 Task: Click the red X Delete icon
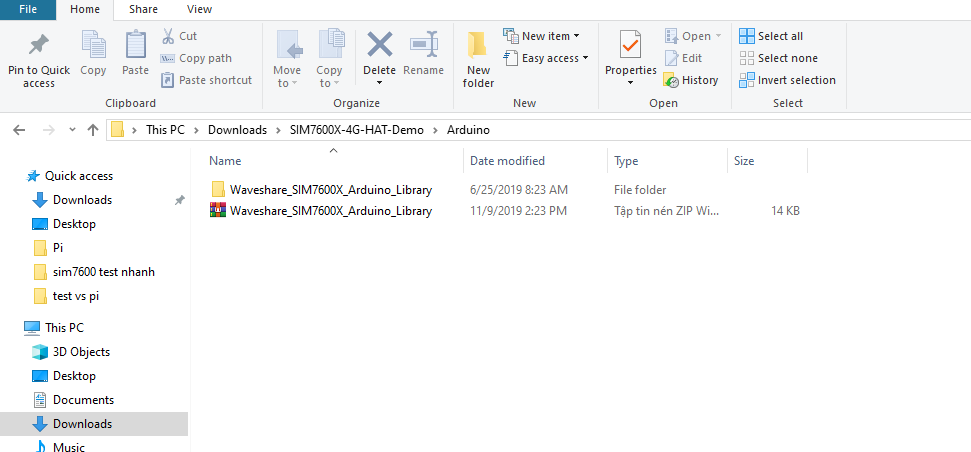click(x=380, y=45)
